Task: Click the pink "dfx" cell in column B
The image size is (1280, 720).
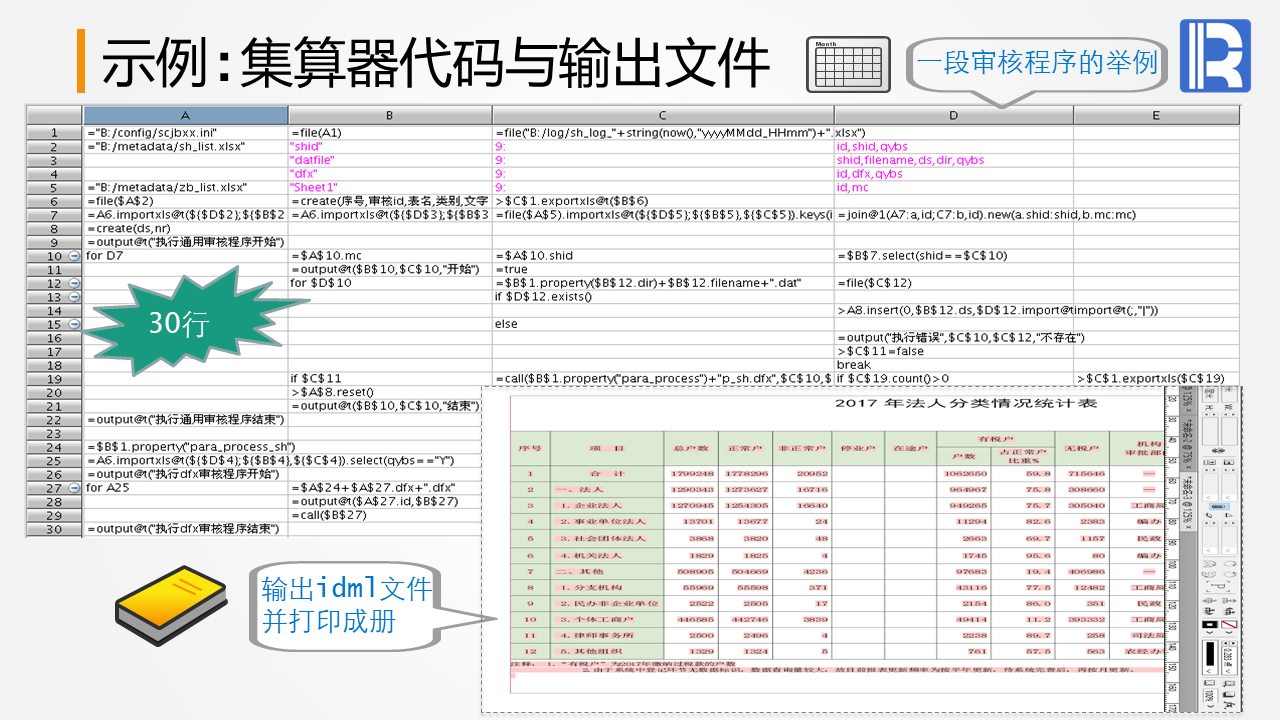Action: coord(390,174)
